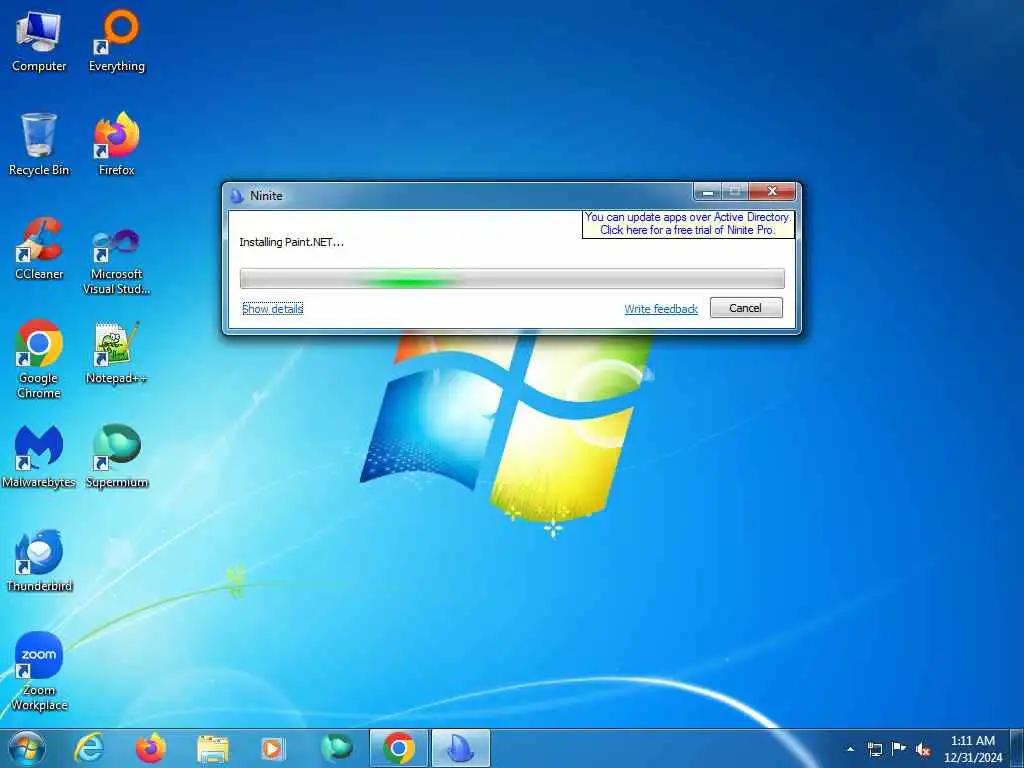Screen dimensions: 1024x768
Task: Cancel the Ninite installation
Action: tap(746, 308)
